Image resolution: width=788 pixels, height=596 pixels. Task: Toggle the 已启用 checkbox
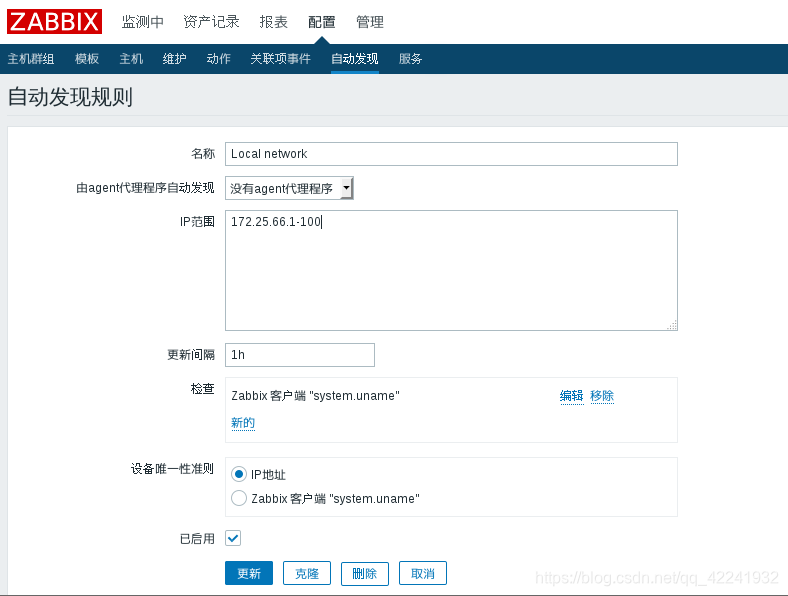tap(233, 538)
